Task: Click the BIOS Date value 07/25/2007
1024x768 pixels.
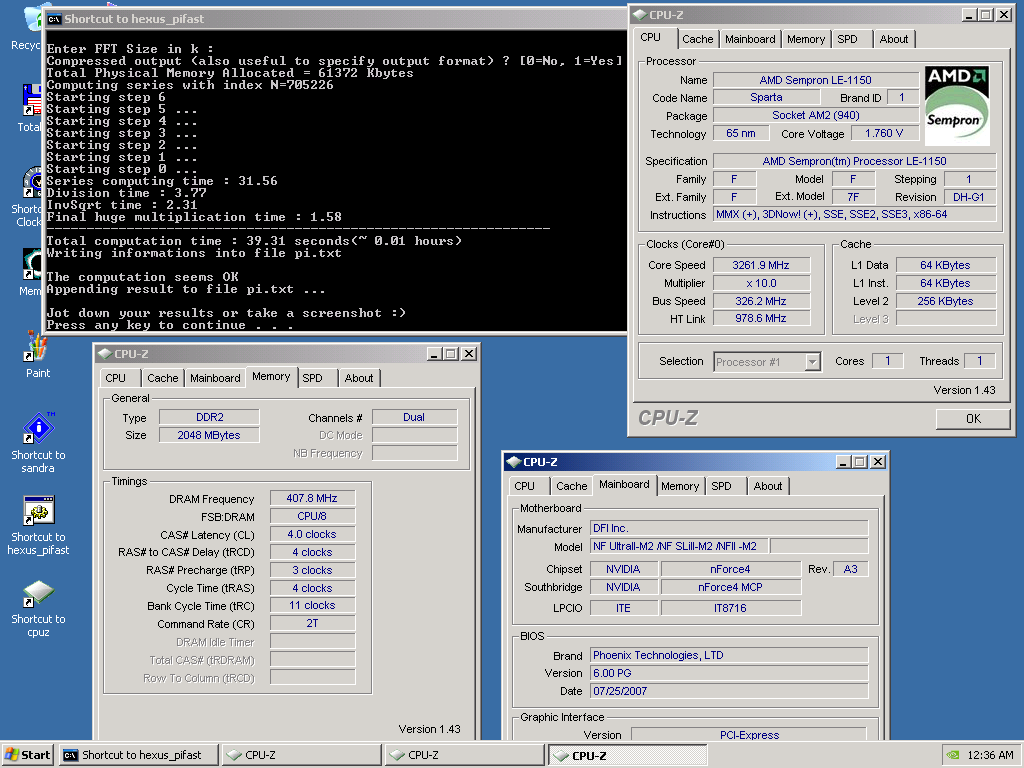Action: click(729, 691)
